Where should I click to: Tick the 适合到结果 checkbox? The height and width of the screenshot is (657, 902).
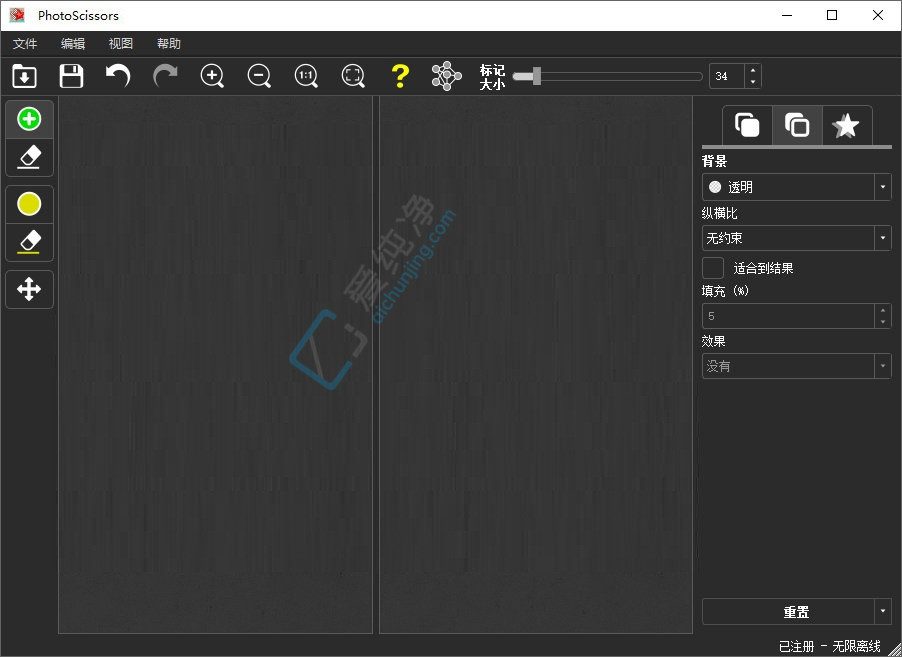point(713,268)
